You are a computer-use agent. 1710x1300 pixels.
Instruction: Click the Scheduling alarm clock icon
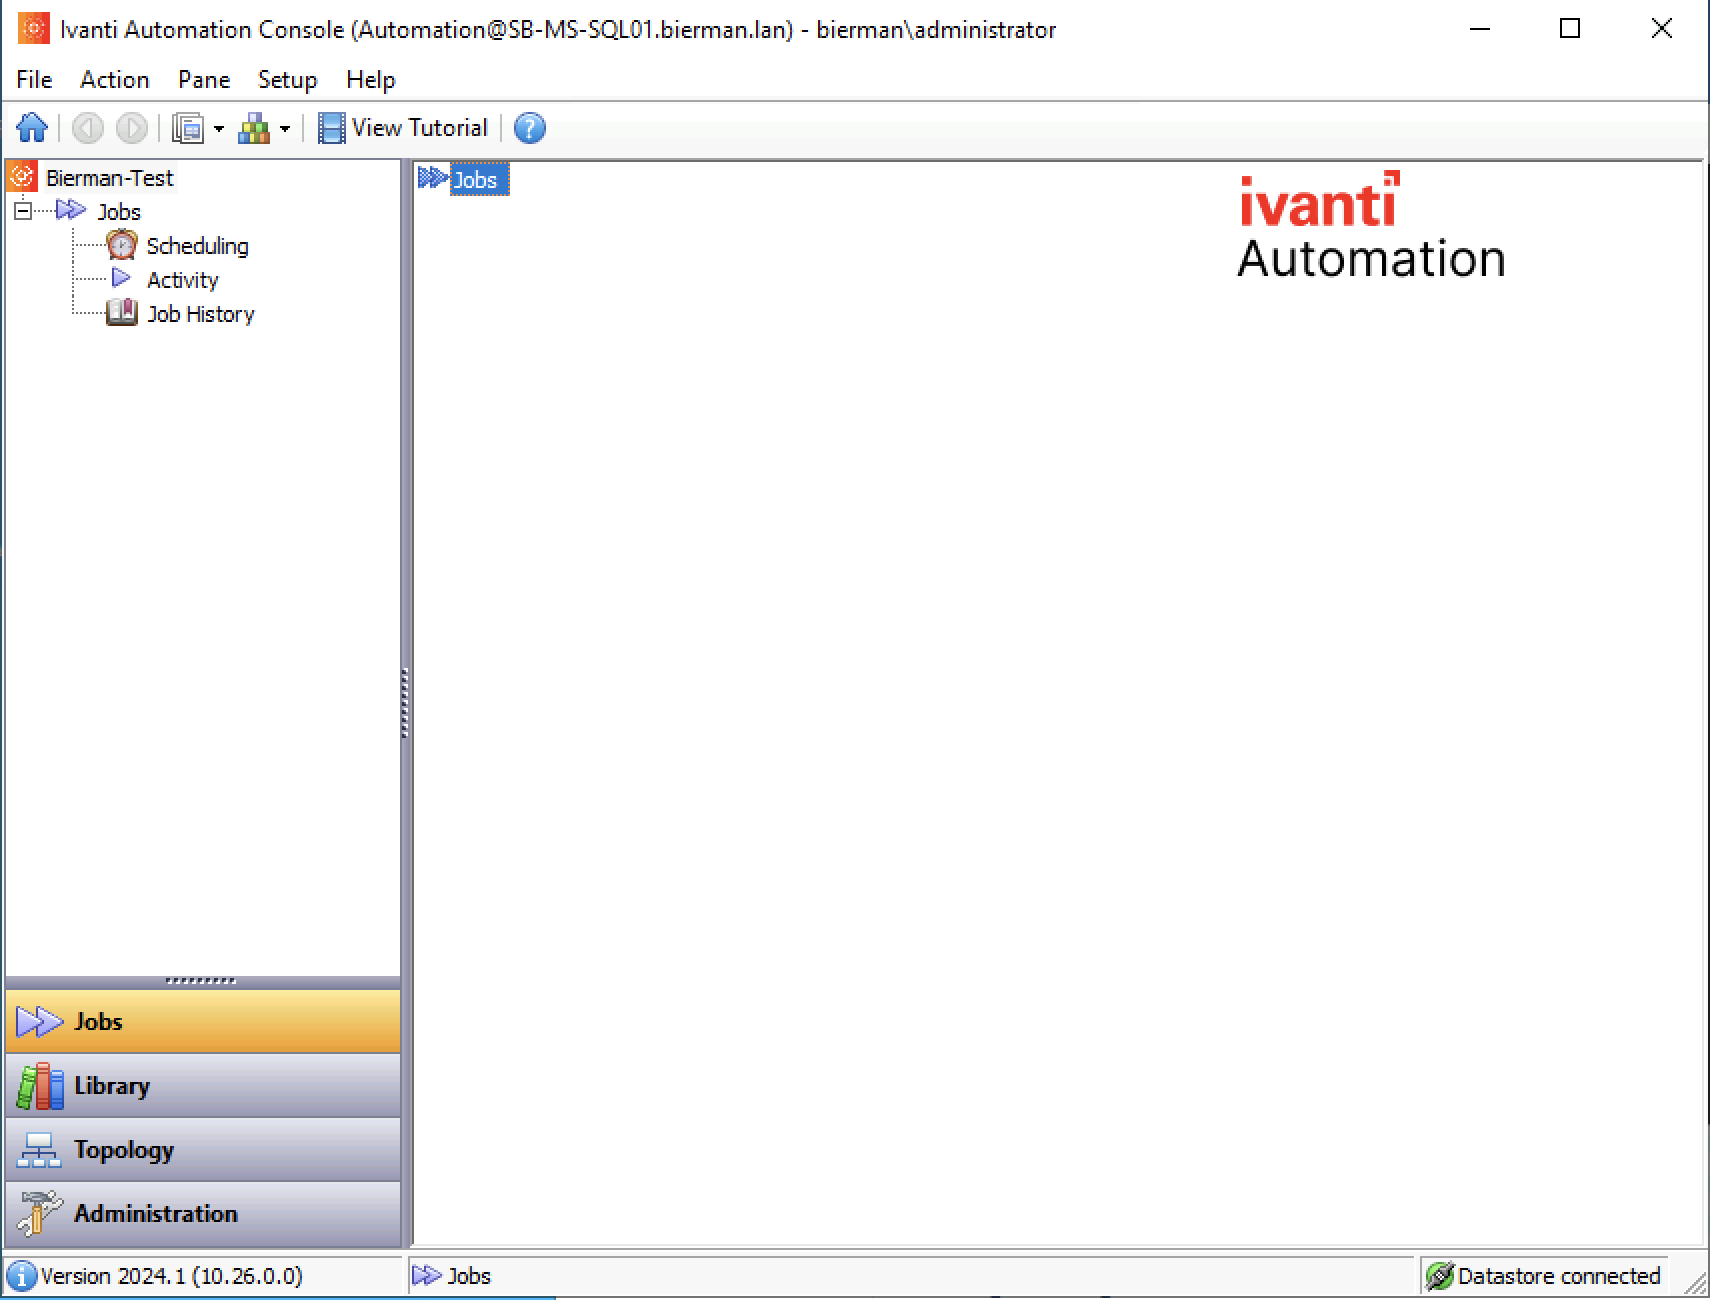click(121, 245)
